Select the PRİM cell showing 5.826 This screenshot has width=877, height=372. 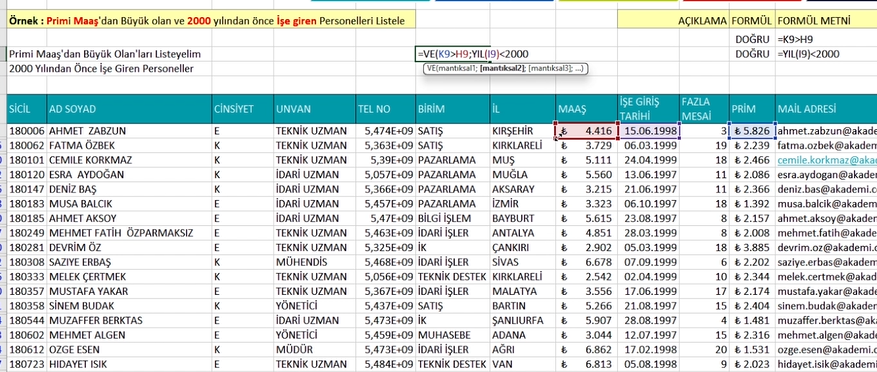tap(752, 131)
